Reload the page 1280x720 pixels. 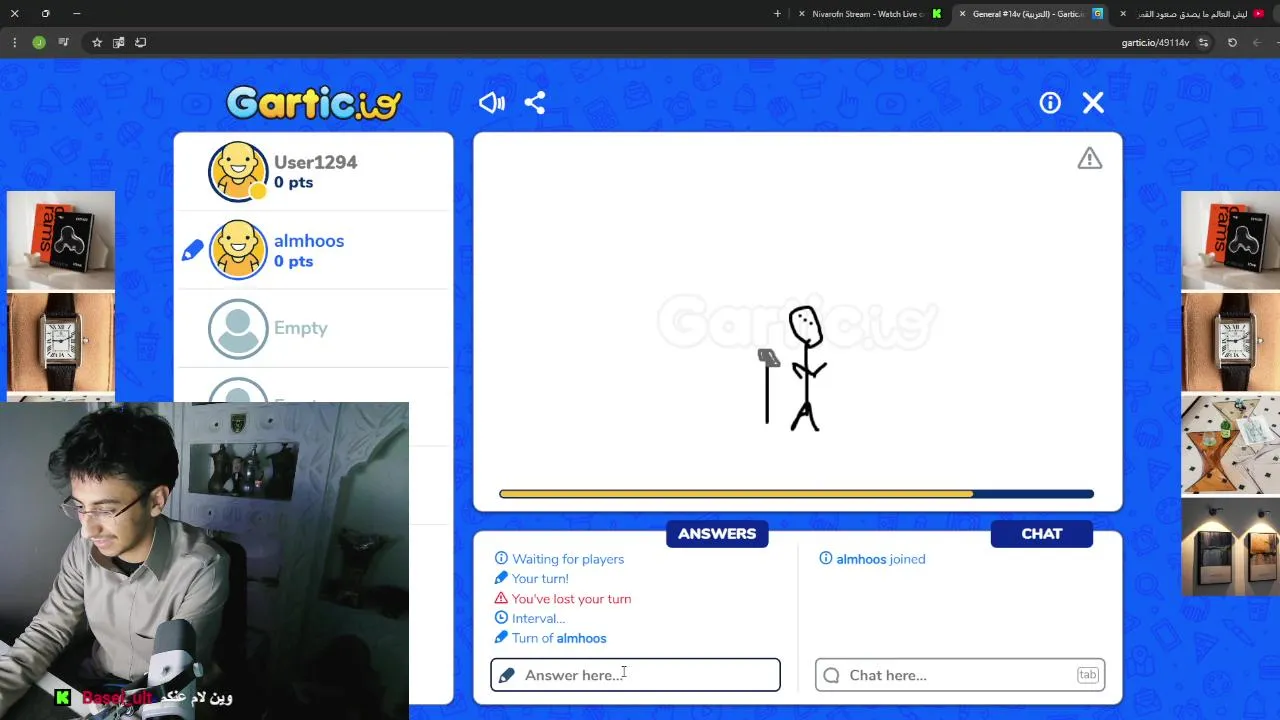(1232, 43)
